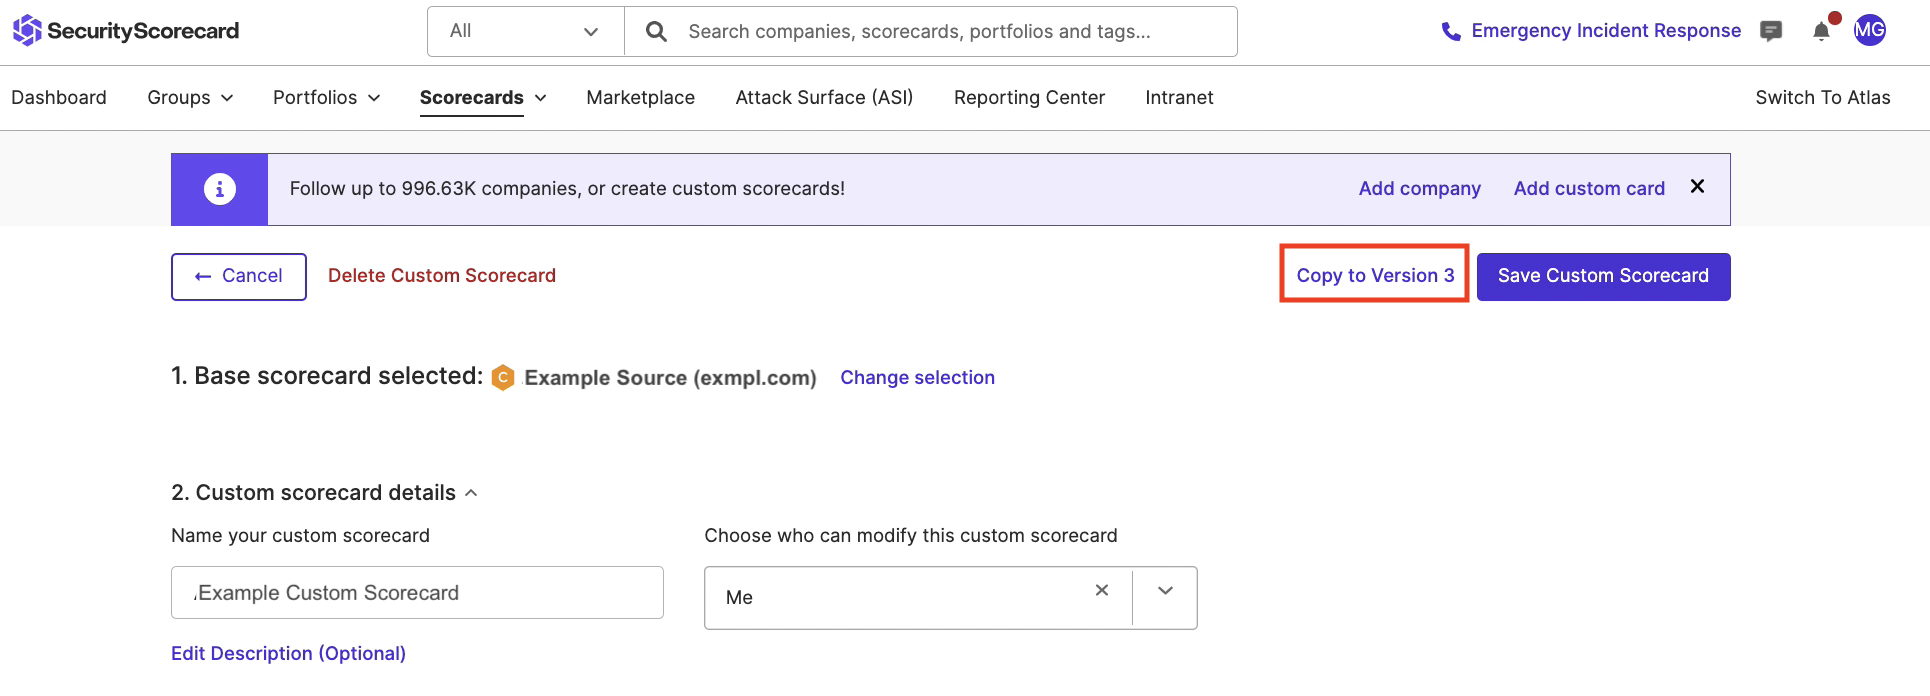Click the SecurityScorecard logo
Screen dimensions: 1930x696
click(126, 31)
